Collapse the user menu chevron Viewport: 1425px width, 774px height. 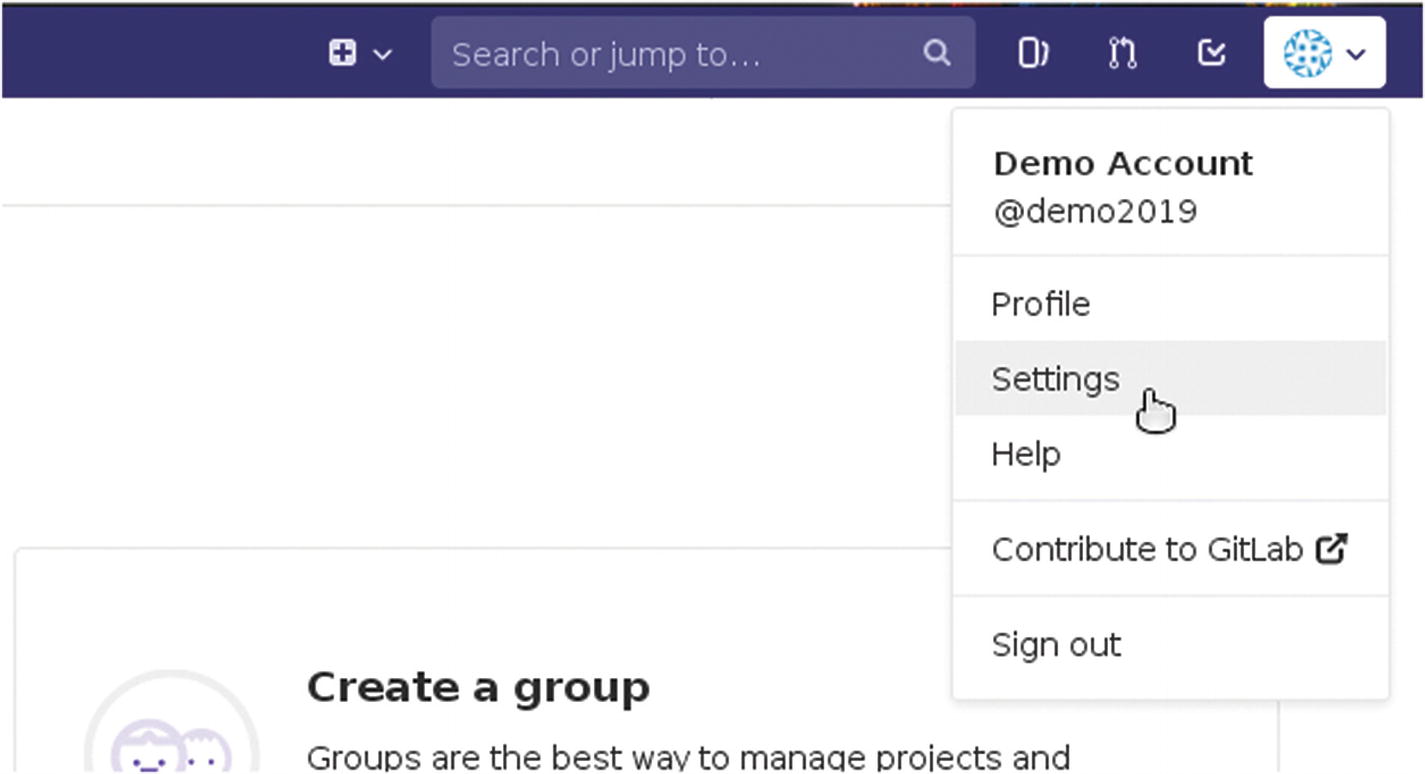1356,54
